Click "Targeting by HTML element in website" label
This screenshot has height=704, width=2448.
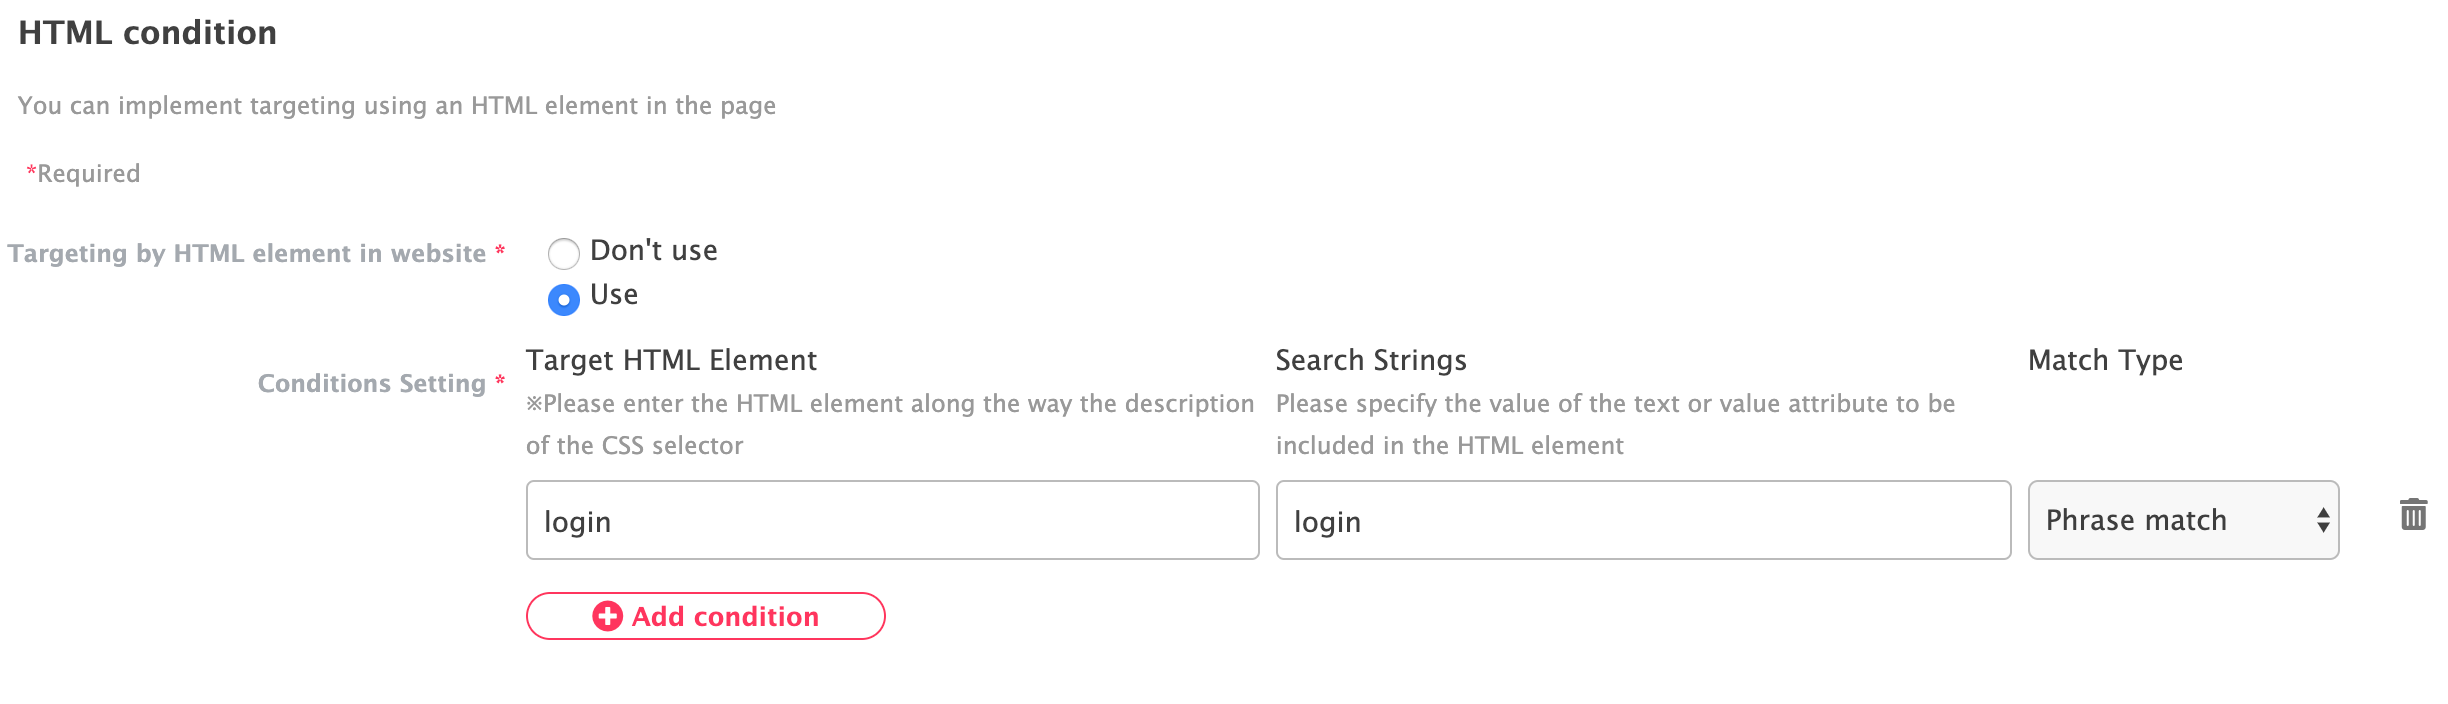click(x=247, y=254)
